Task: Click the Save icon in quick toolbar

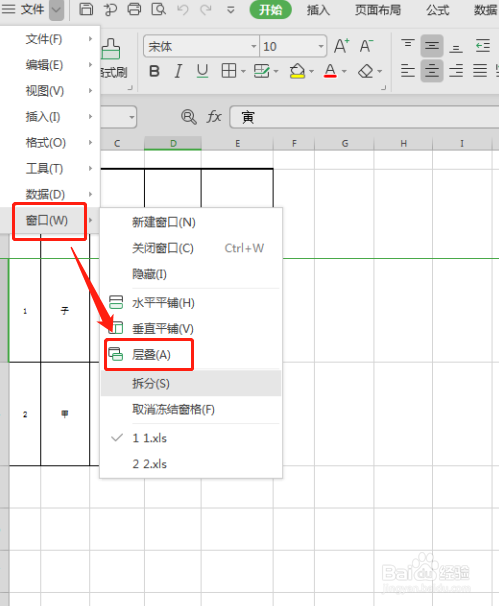Action: [86, 9]
